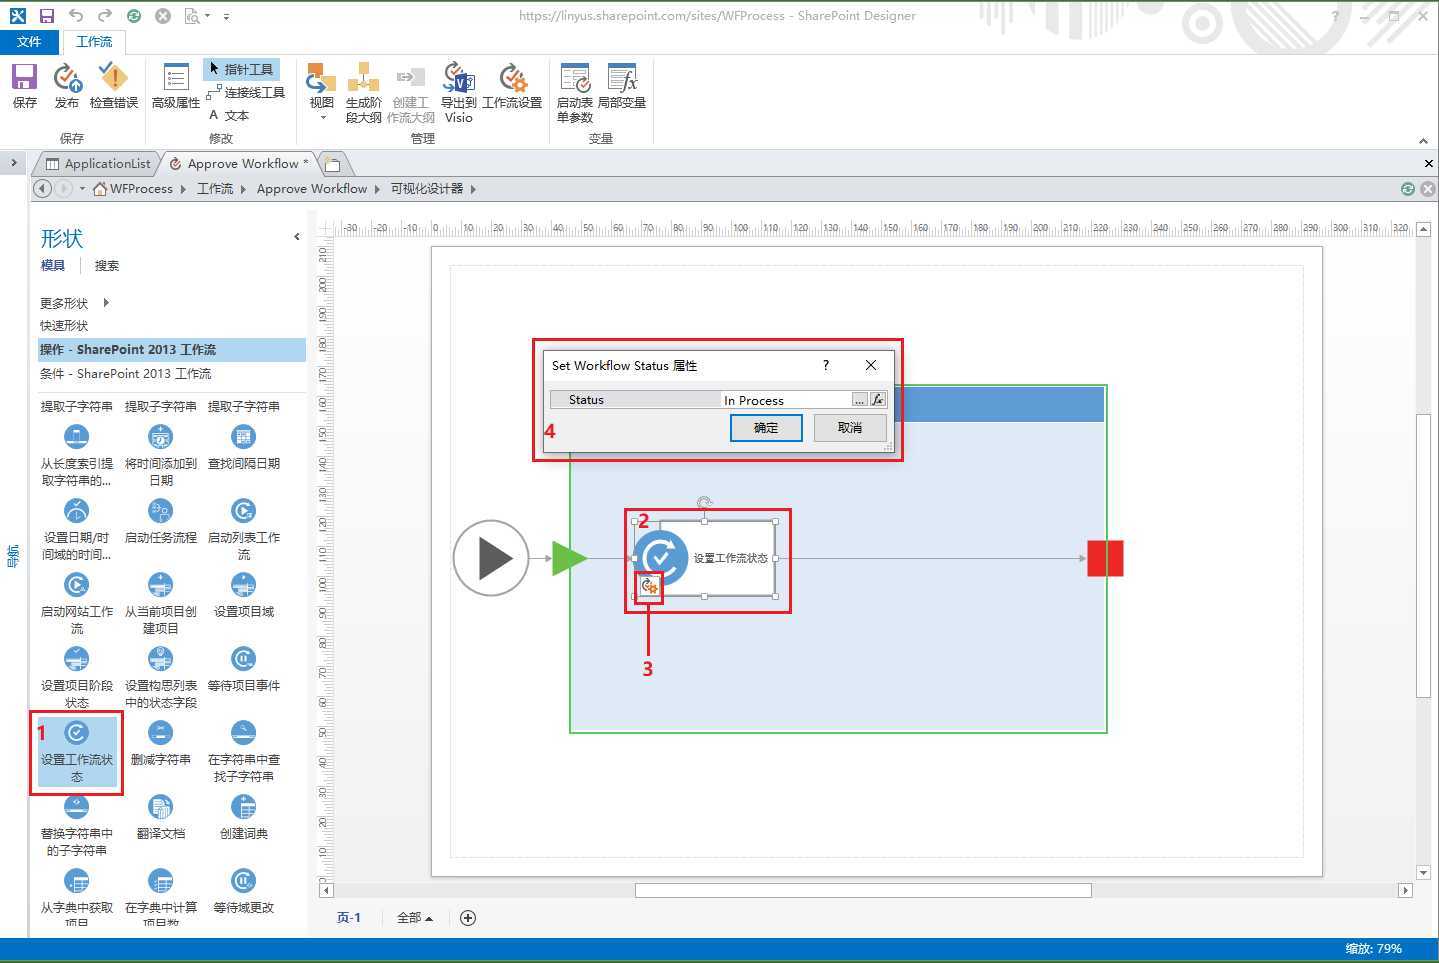
Task: Click 导出到 Visio icon
Action: 458,92
